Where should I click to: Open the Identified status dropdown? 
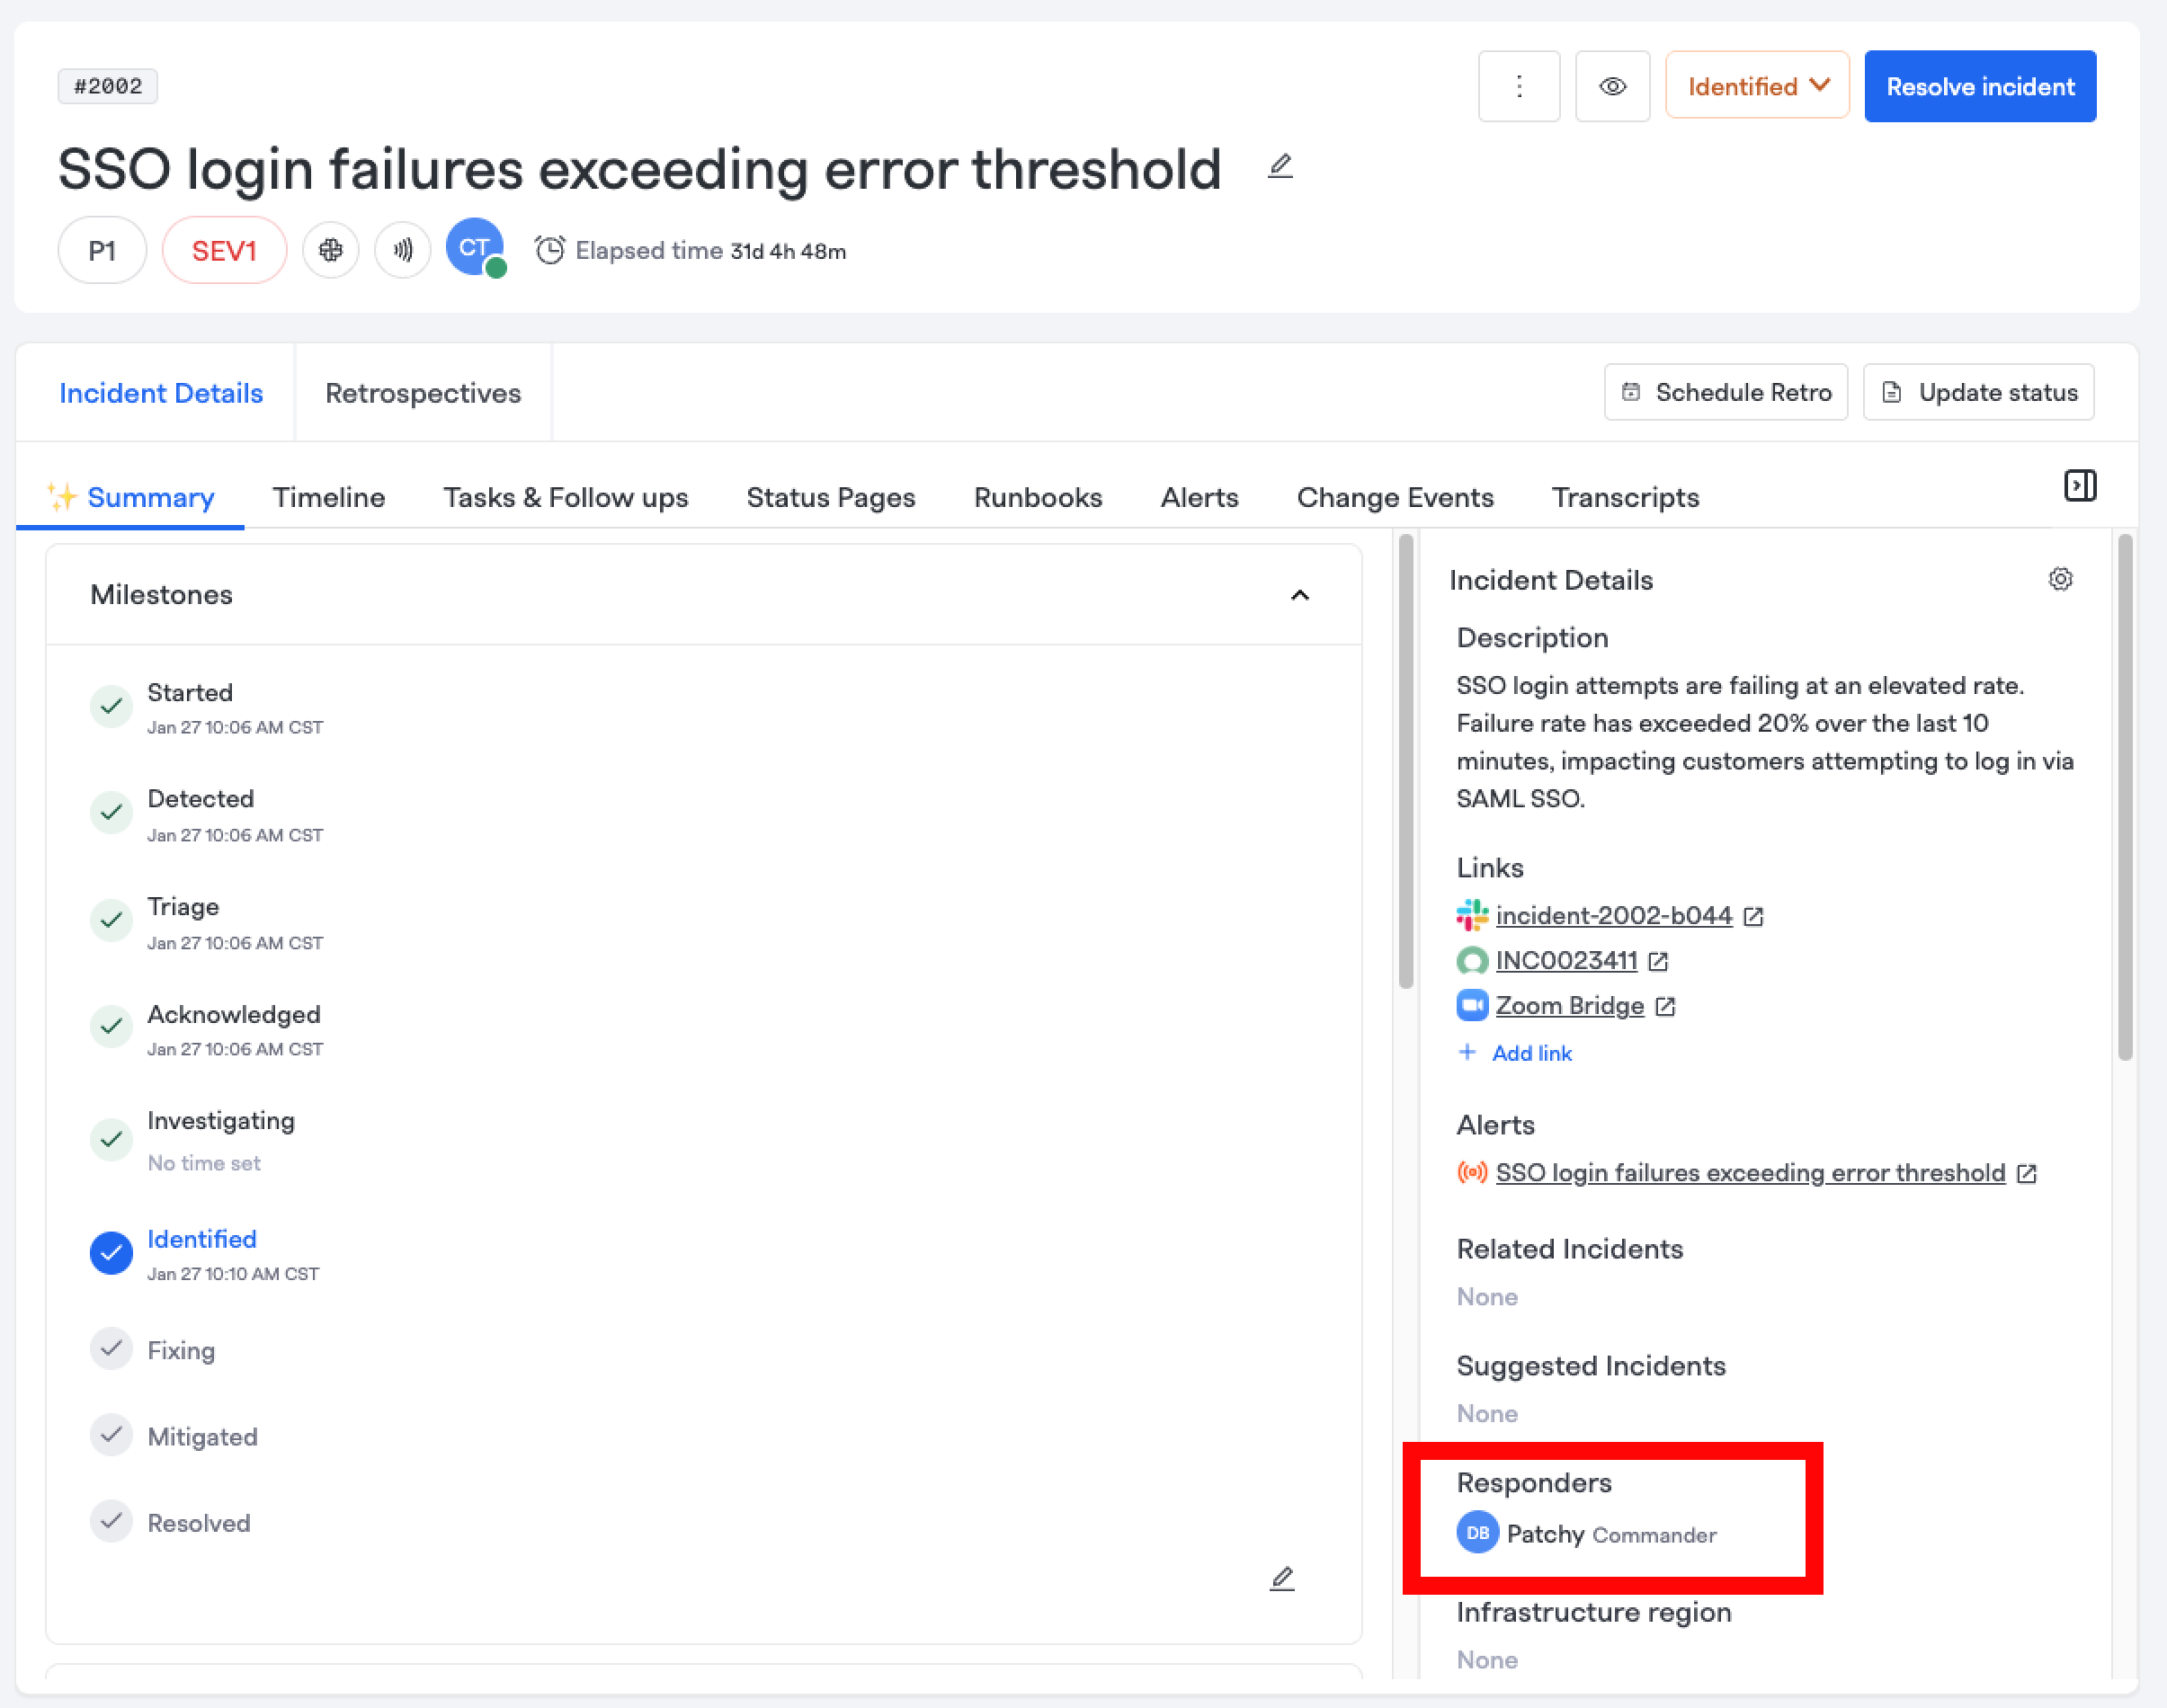pyautogui.click(x=1757, y=87)
